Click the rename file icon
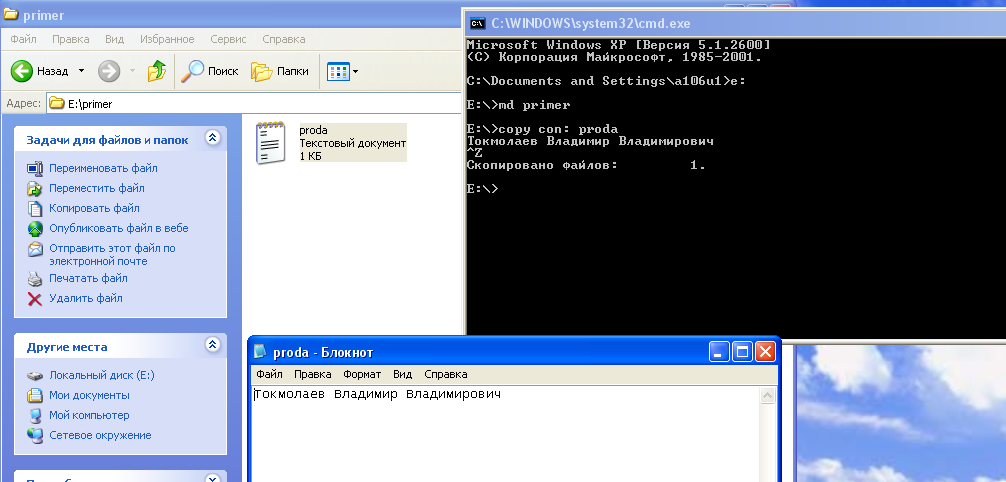Image resolution: width=1006 pixels, height=482 pixels. point(35,169)
